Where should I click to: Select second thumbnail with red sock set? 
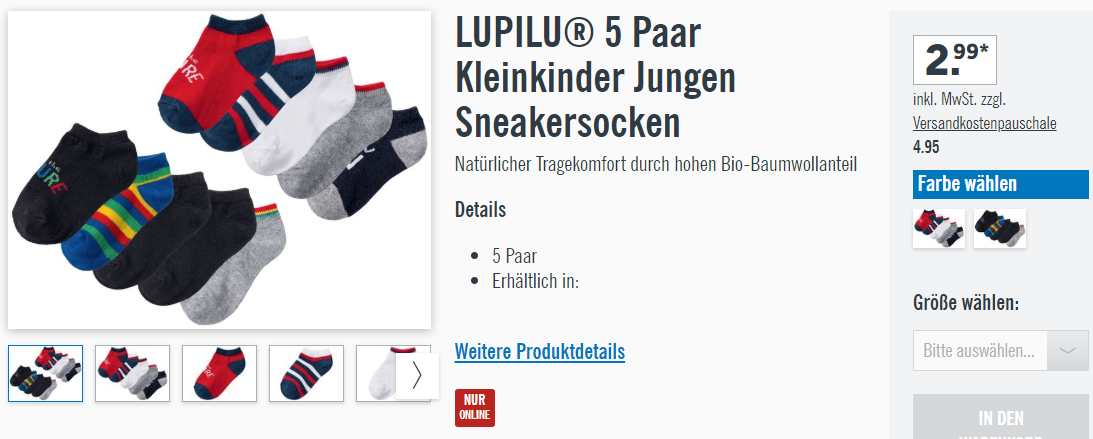coord(132,373)
